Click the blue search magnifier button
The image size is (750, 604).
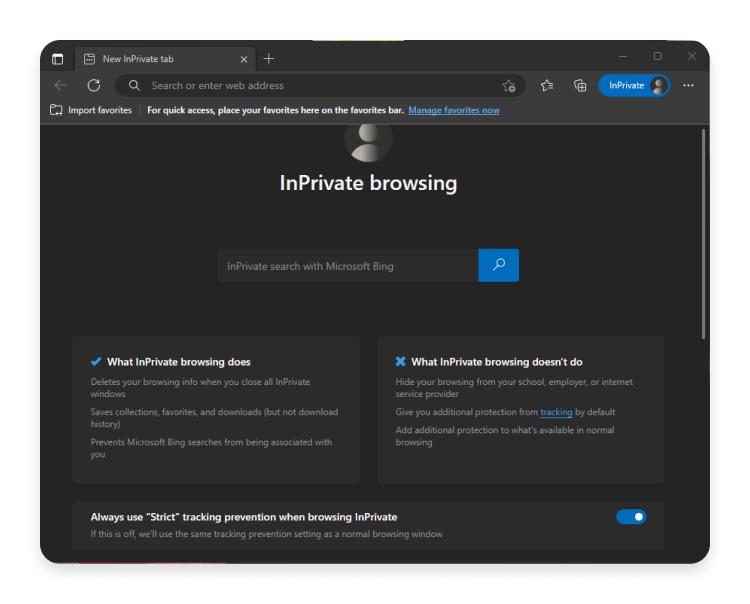pos(498,265)
